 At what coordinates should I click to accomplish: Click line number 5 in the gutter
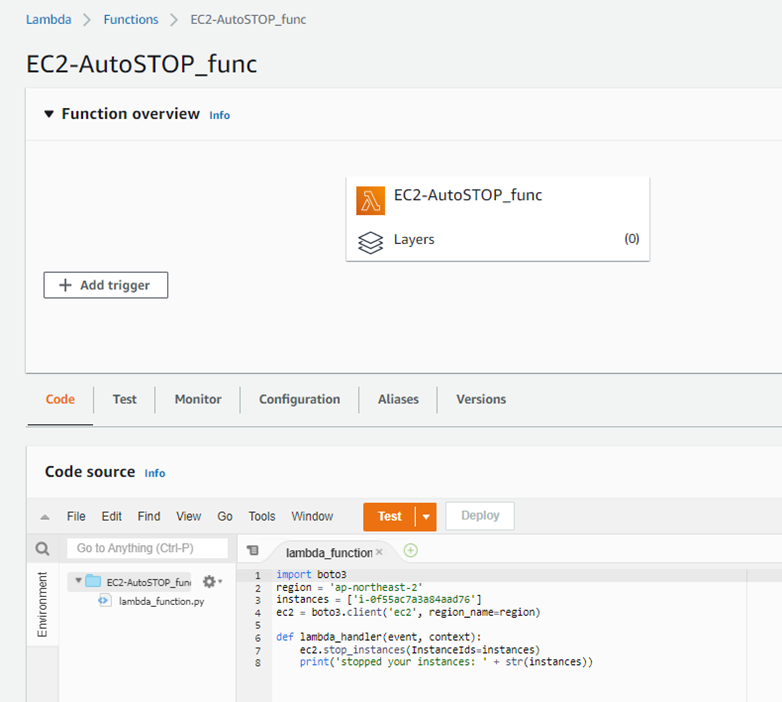pyautogui.click(x=257, y=625)
